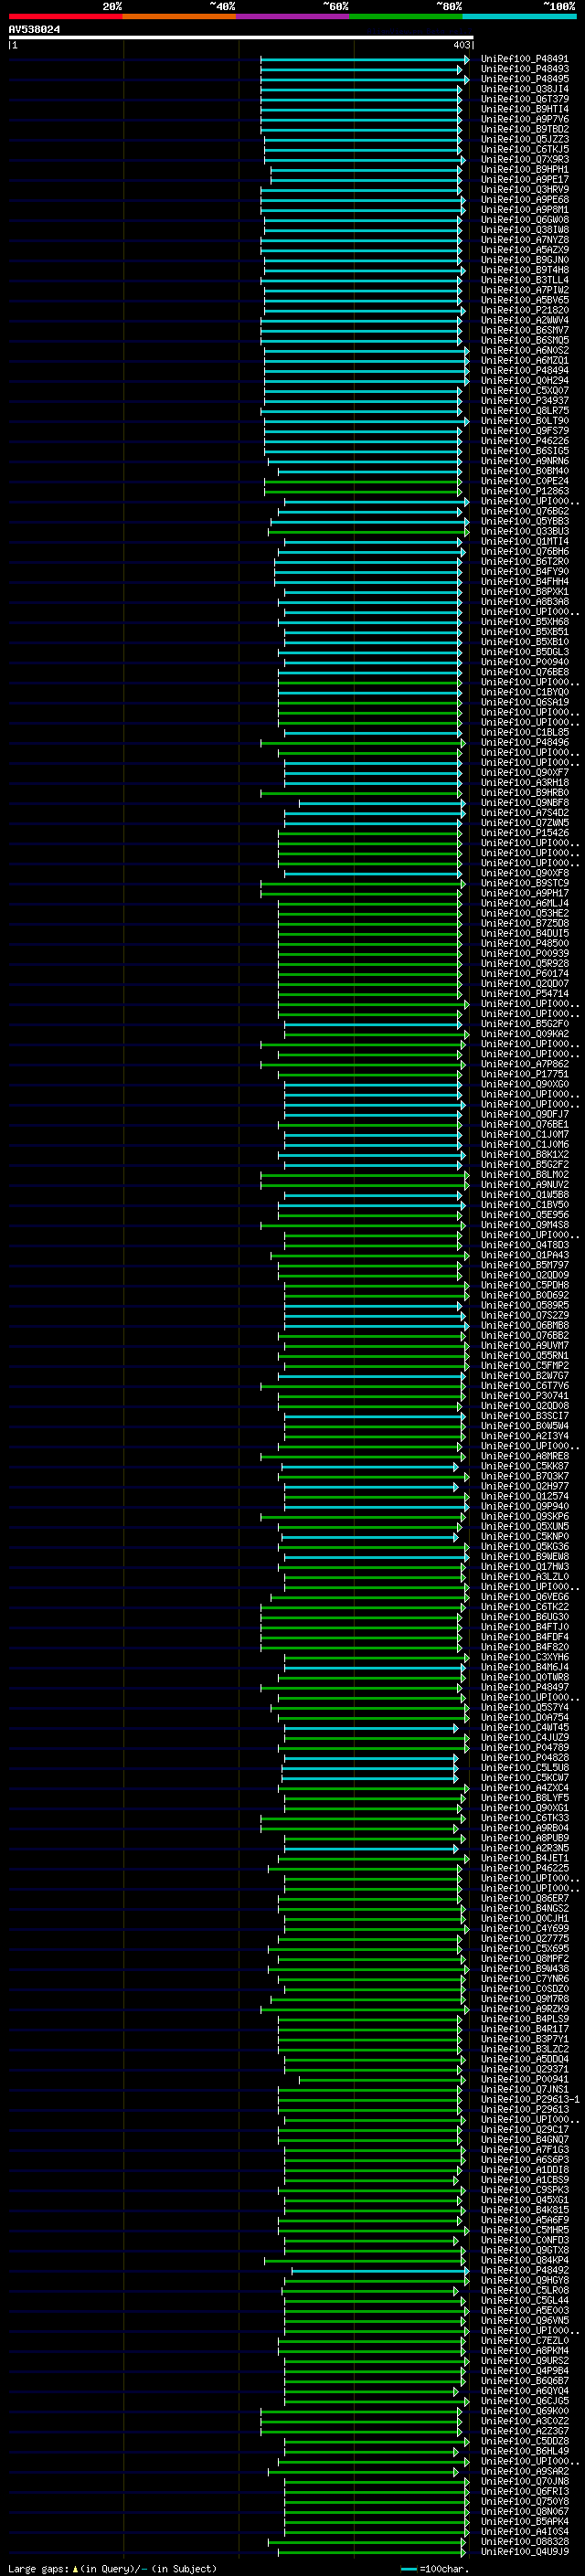Select the UniRef100_B4FY90 label
Image resolution: width=585 pixels, height=2576 pixels.
(524, 572)
